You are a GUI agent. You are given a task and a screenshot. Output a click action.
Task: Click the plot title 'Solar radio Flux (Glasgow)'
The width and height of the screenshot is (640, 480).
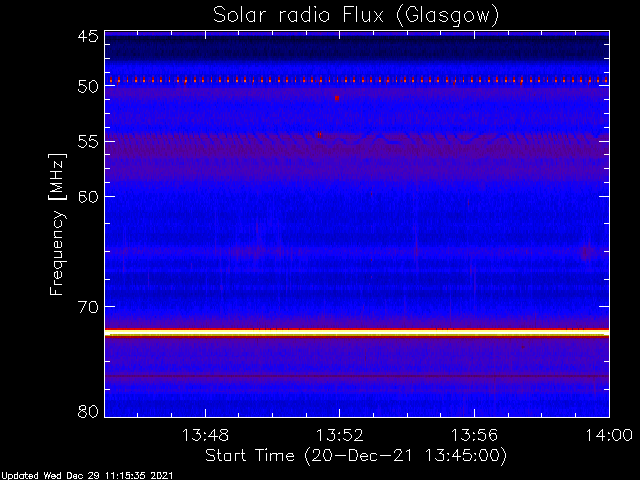(356, 16)
